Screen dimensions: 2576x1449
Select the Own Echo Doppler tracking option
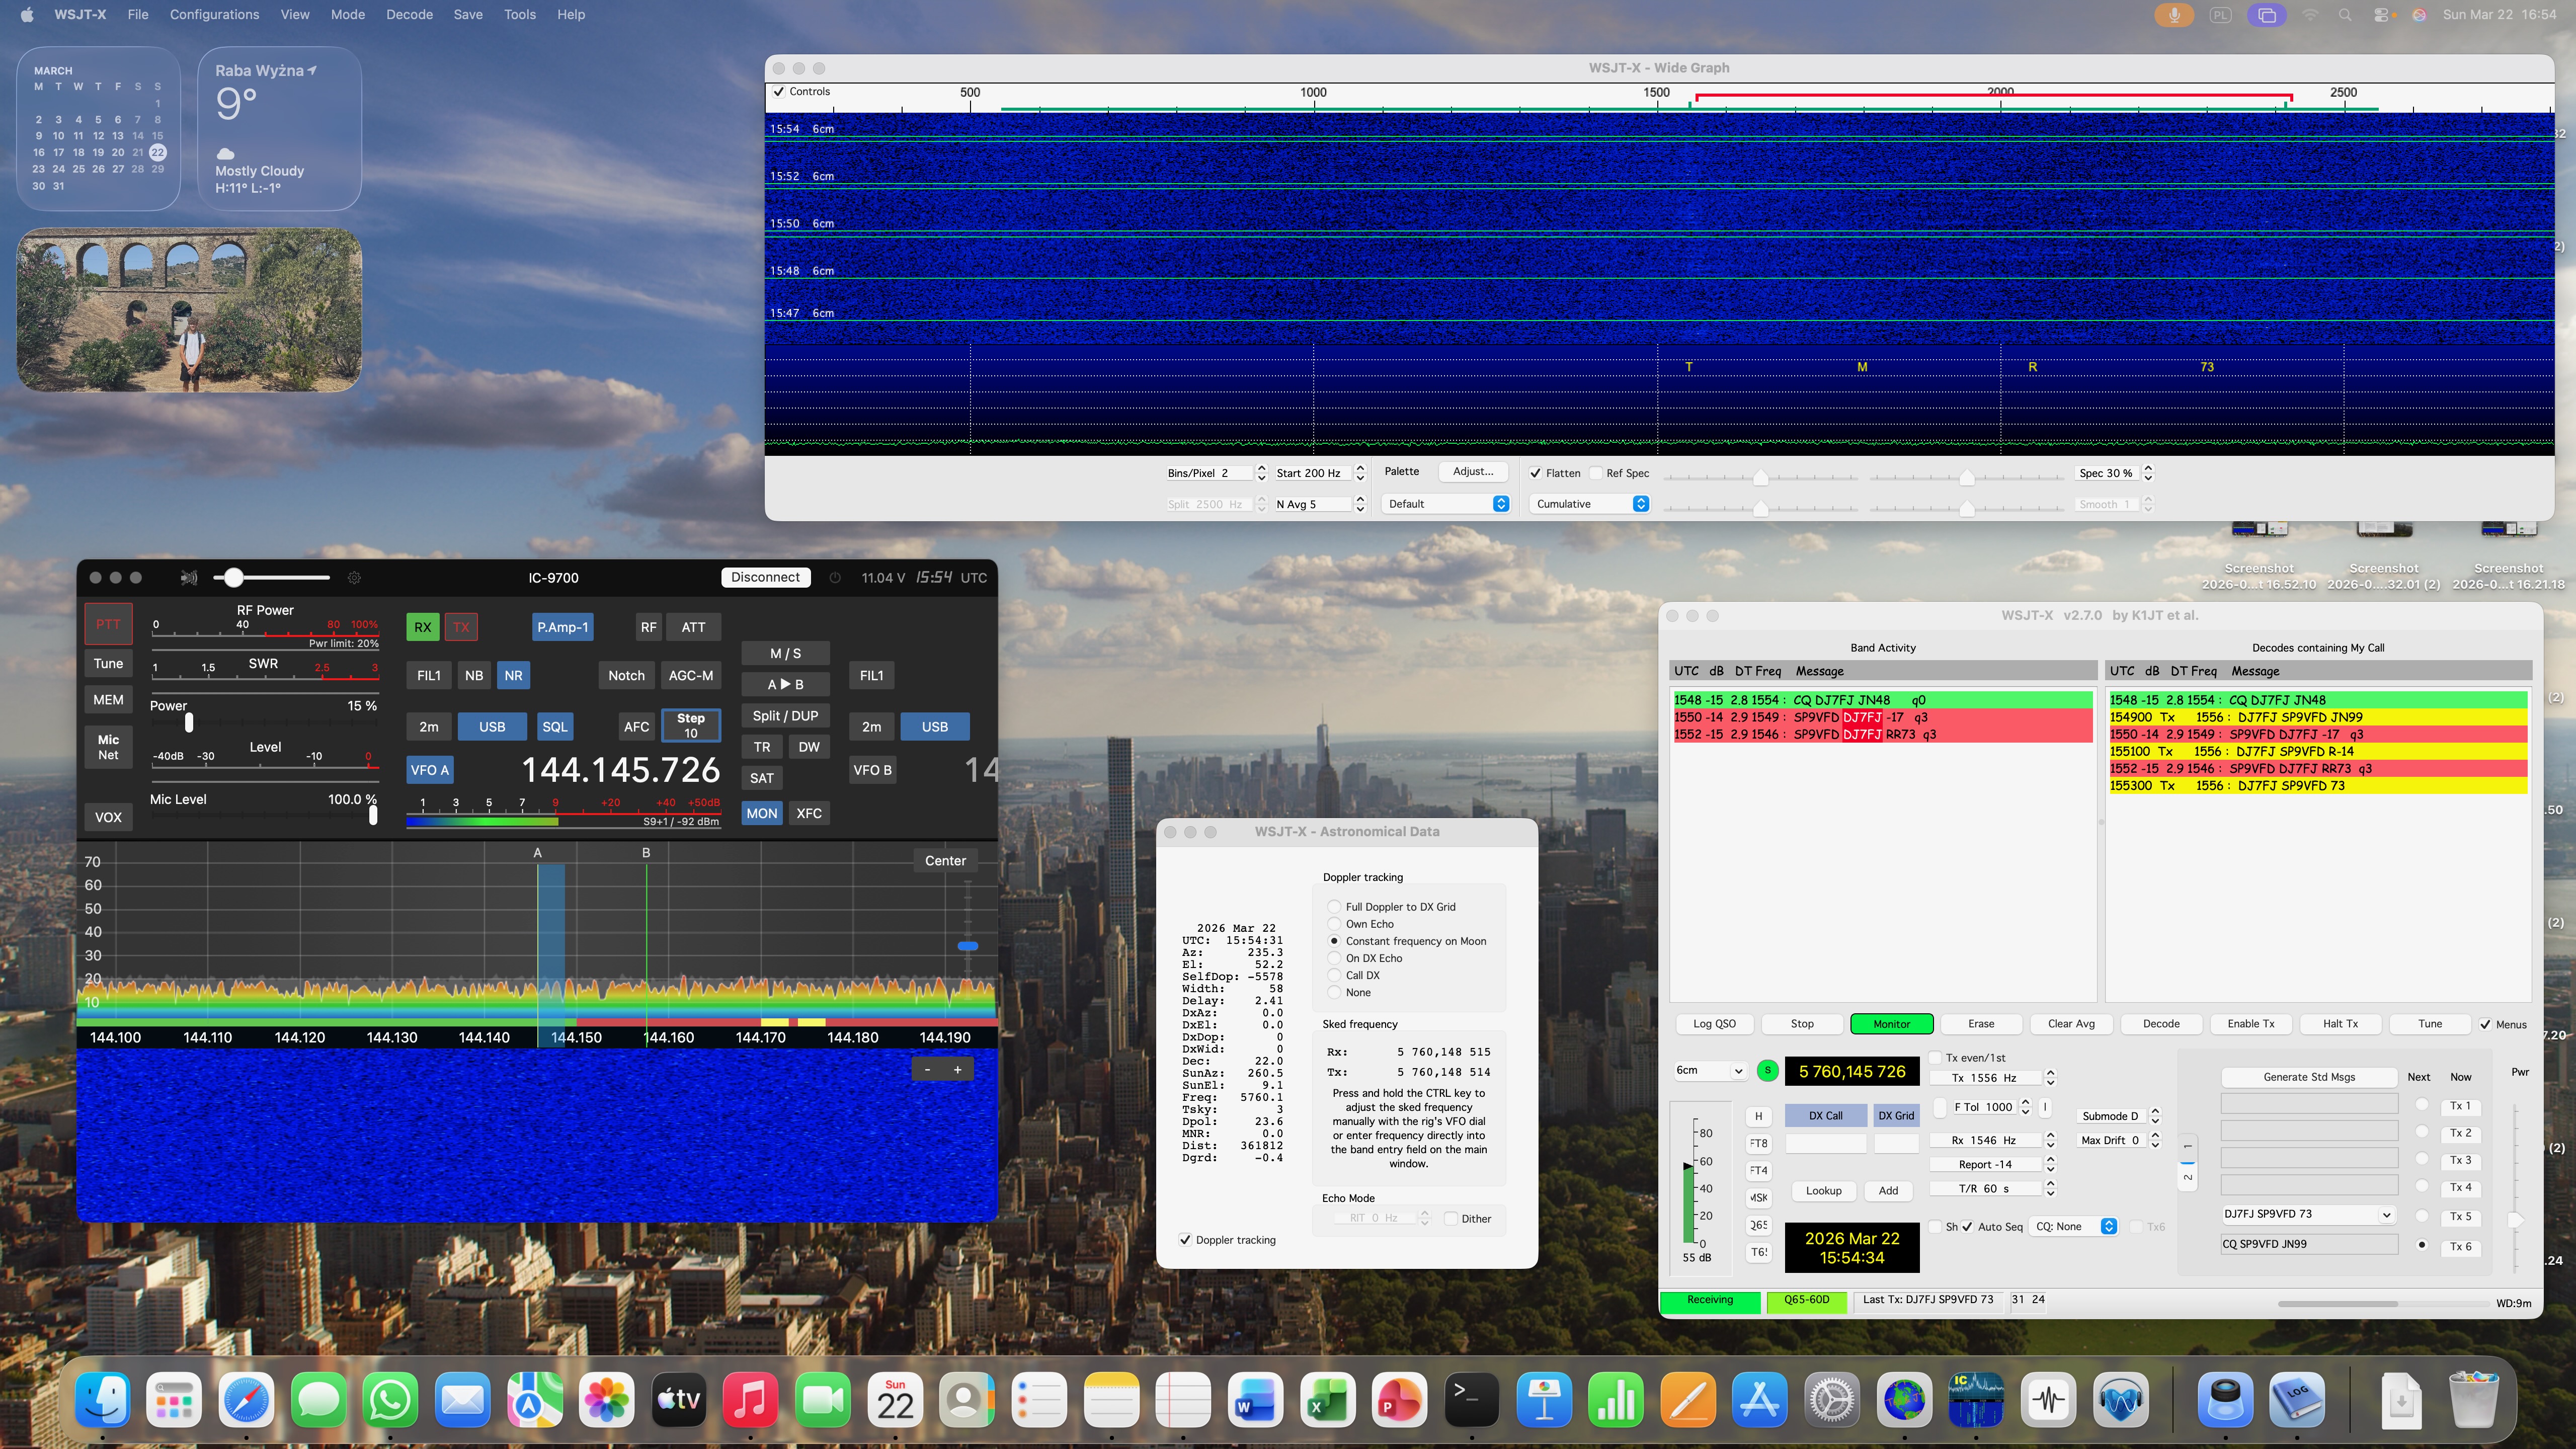(1335, 923)
